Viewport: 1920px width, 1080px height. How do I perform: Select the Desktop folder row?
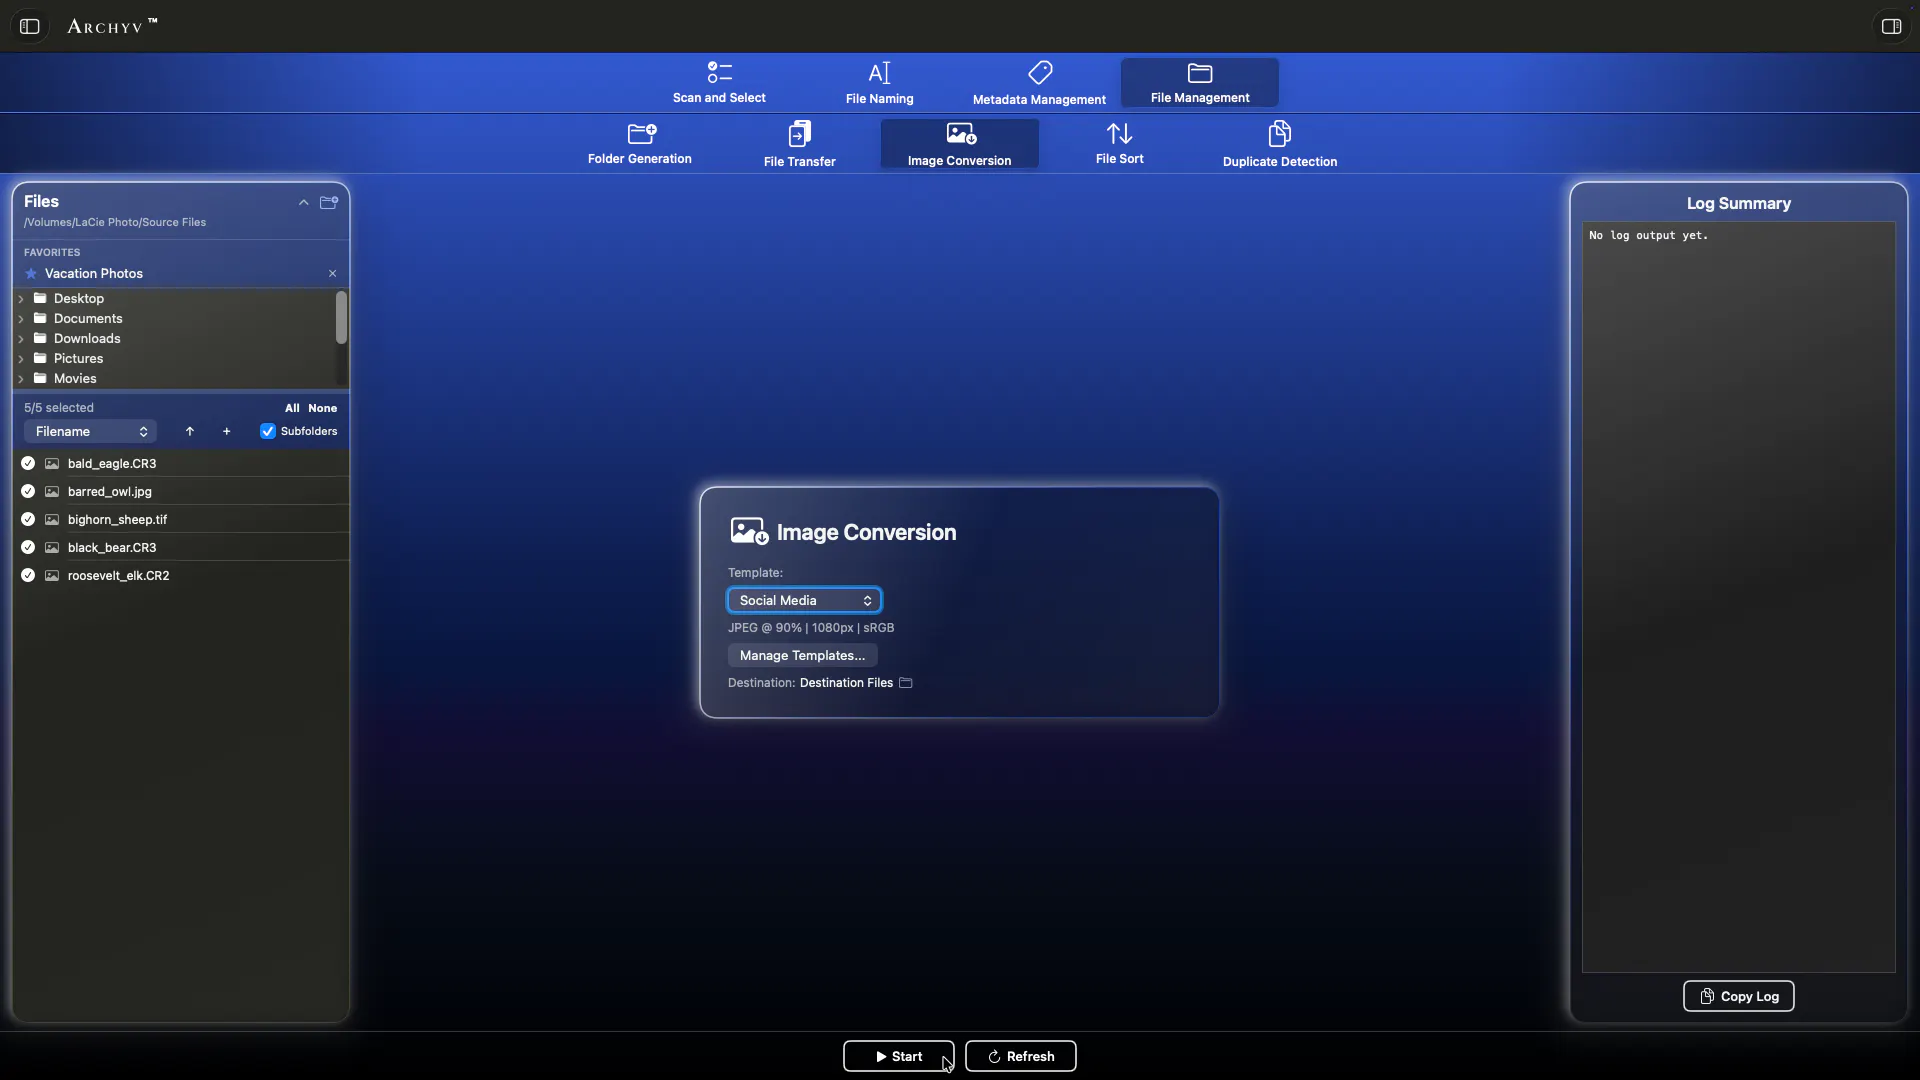(x=175, y=299)
